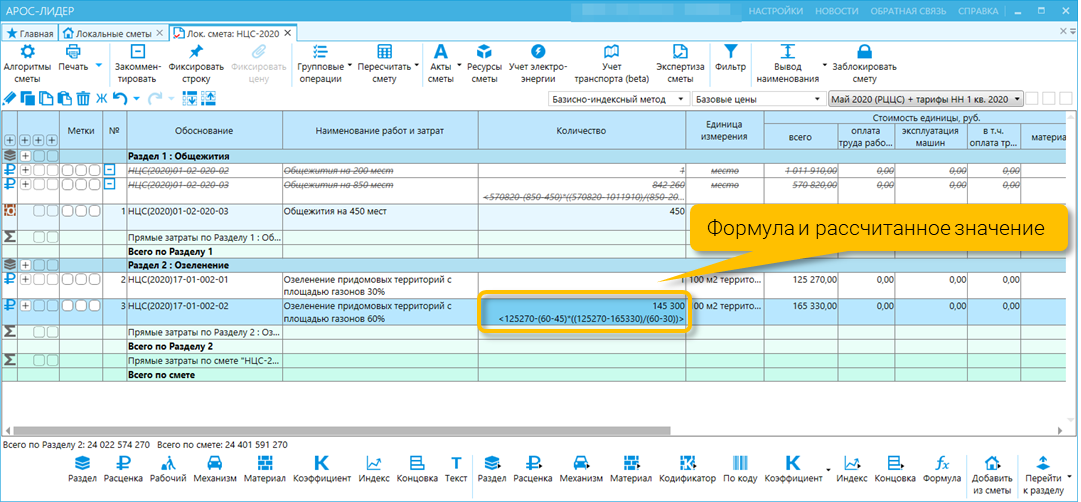Open Учет электроэнергии tool
Viewport: 1081px width, 502px height.
(x=538, y=63)
